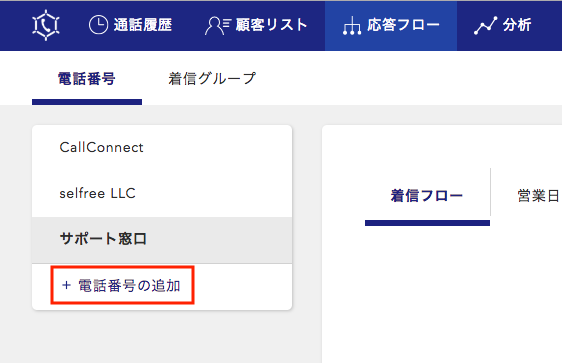Click the plus icon before 電話番号の追加
The width and height of the screenshot is (562, 363).
coord(66,285)
